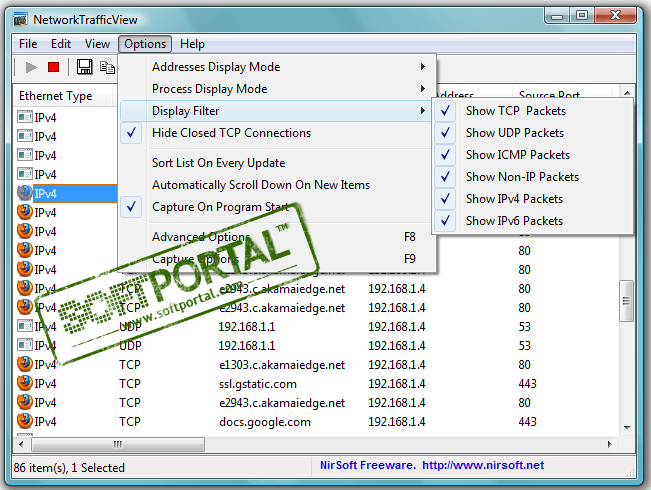Click the vertical scrollbar thumb
This screenshot has width=651, height=490.
[x=627, y=301]
